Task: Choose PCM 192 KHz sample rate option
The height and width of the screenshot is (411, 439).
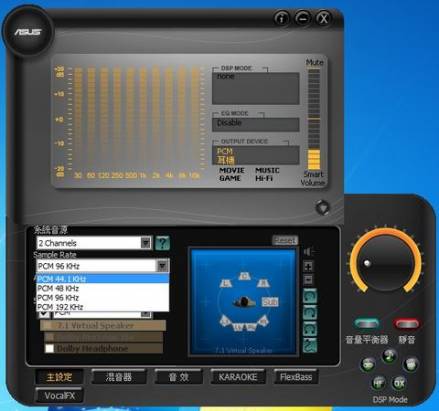Action: pyautogui.click(x=102, y=307)
